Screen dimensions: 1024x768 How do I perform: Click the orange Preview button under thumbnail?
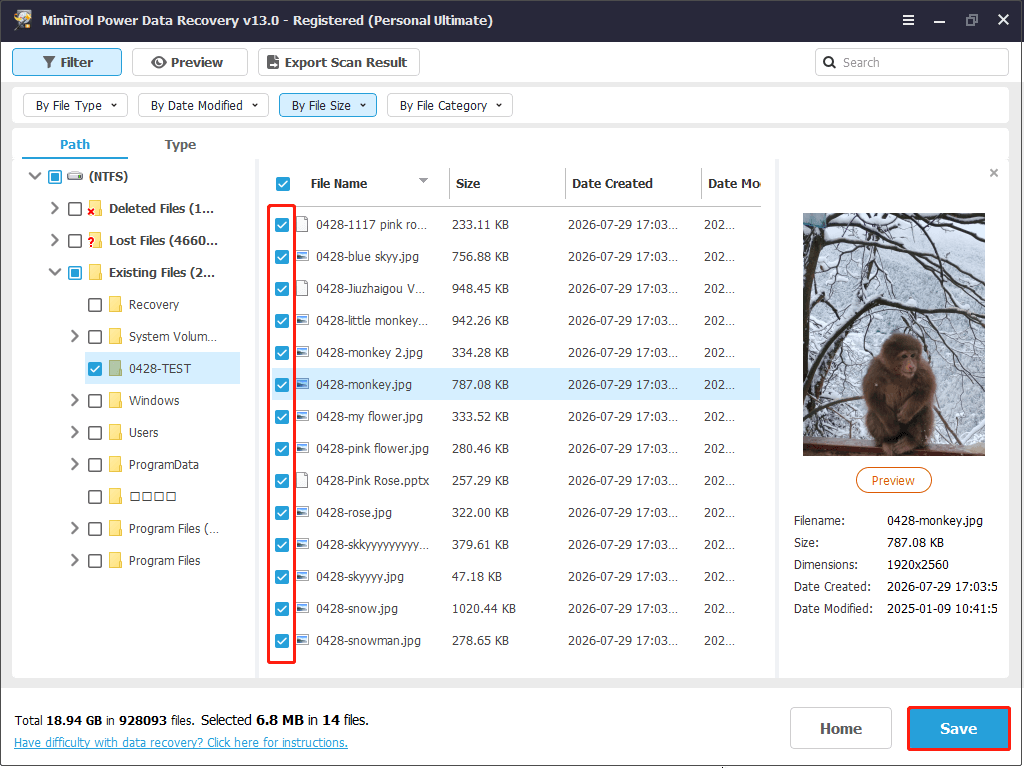tap(893, 481)
